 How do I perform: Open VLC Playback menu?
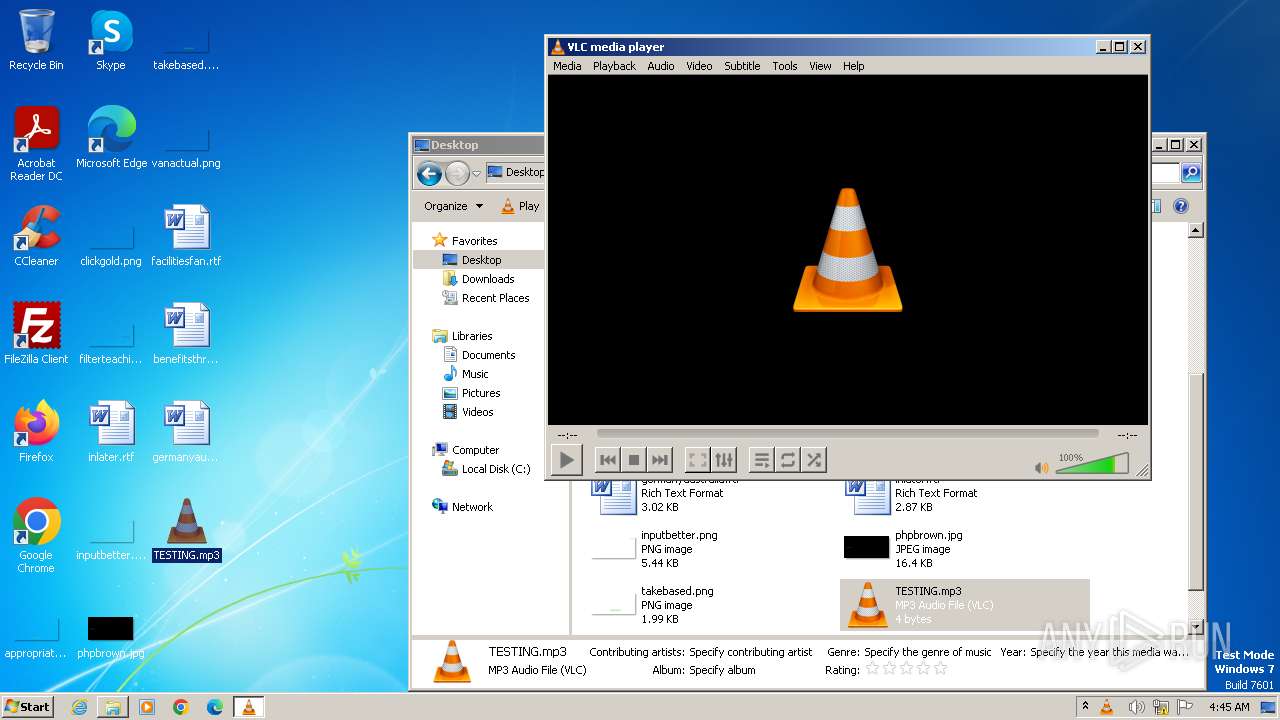(614, 66)
